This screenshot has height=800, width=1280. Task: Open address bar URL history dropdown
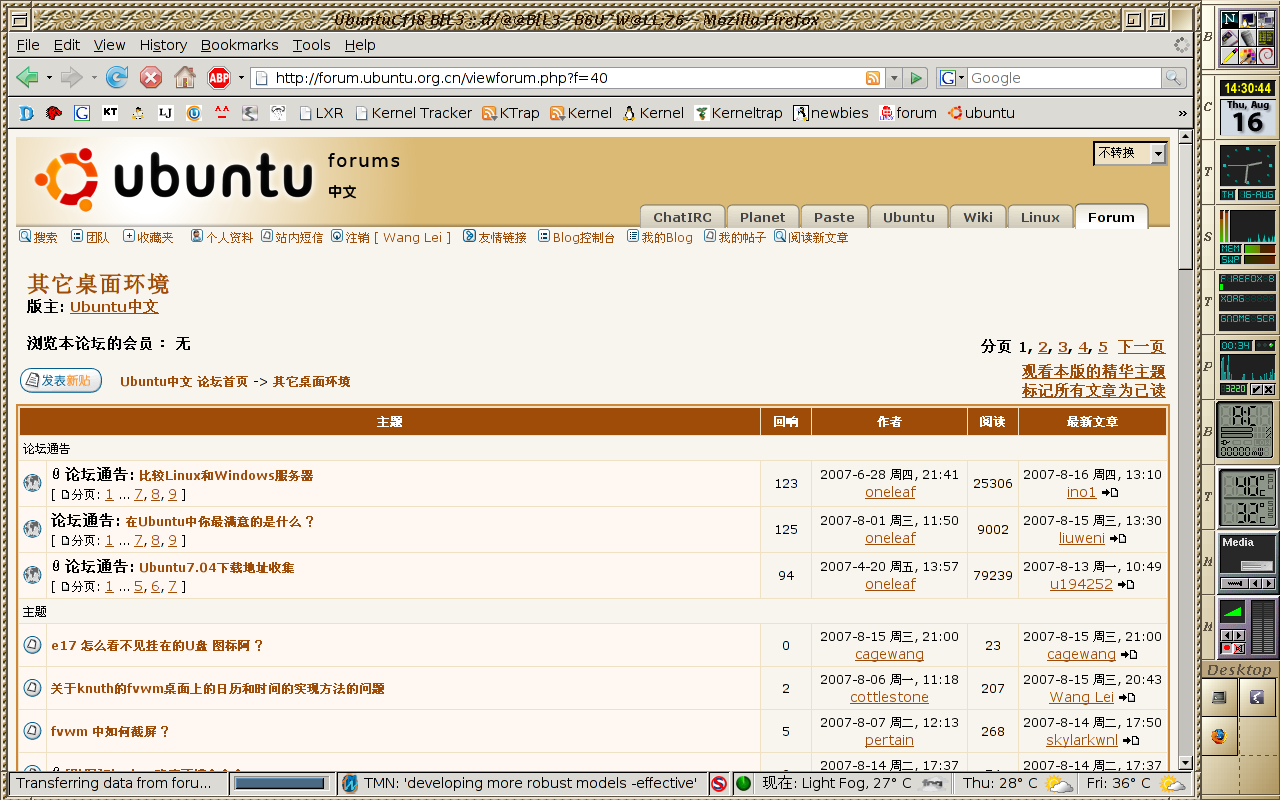pyautogui.click(x=892, y=78)
